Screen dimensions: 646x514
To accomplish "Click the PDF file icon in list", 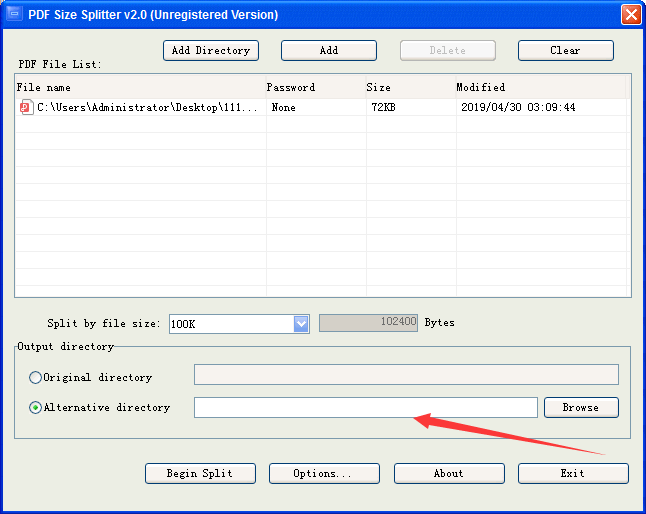I will (x=26, y=107).
